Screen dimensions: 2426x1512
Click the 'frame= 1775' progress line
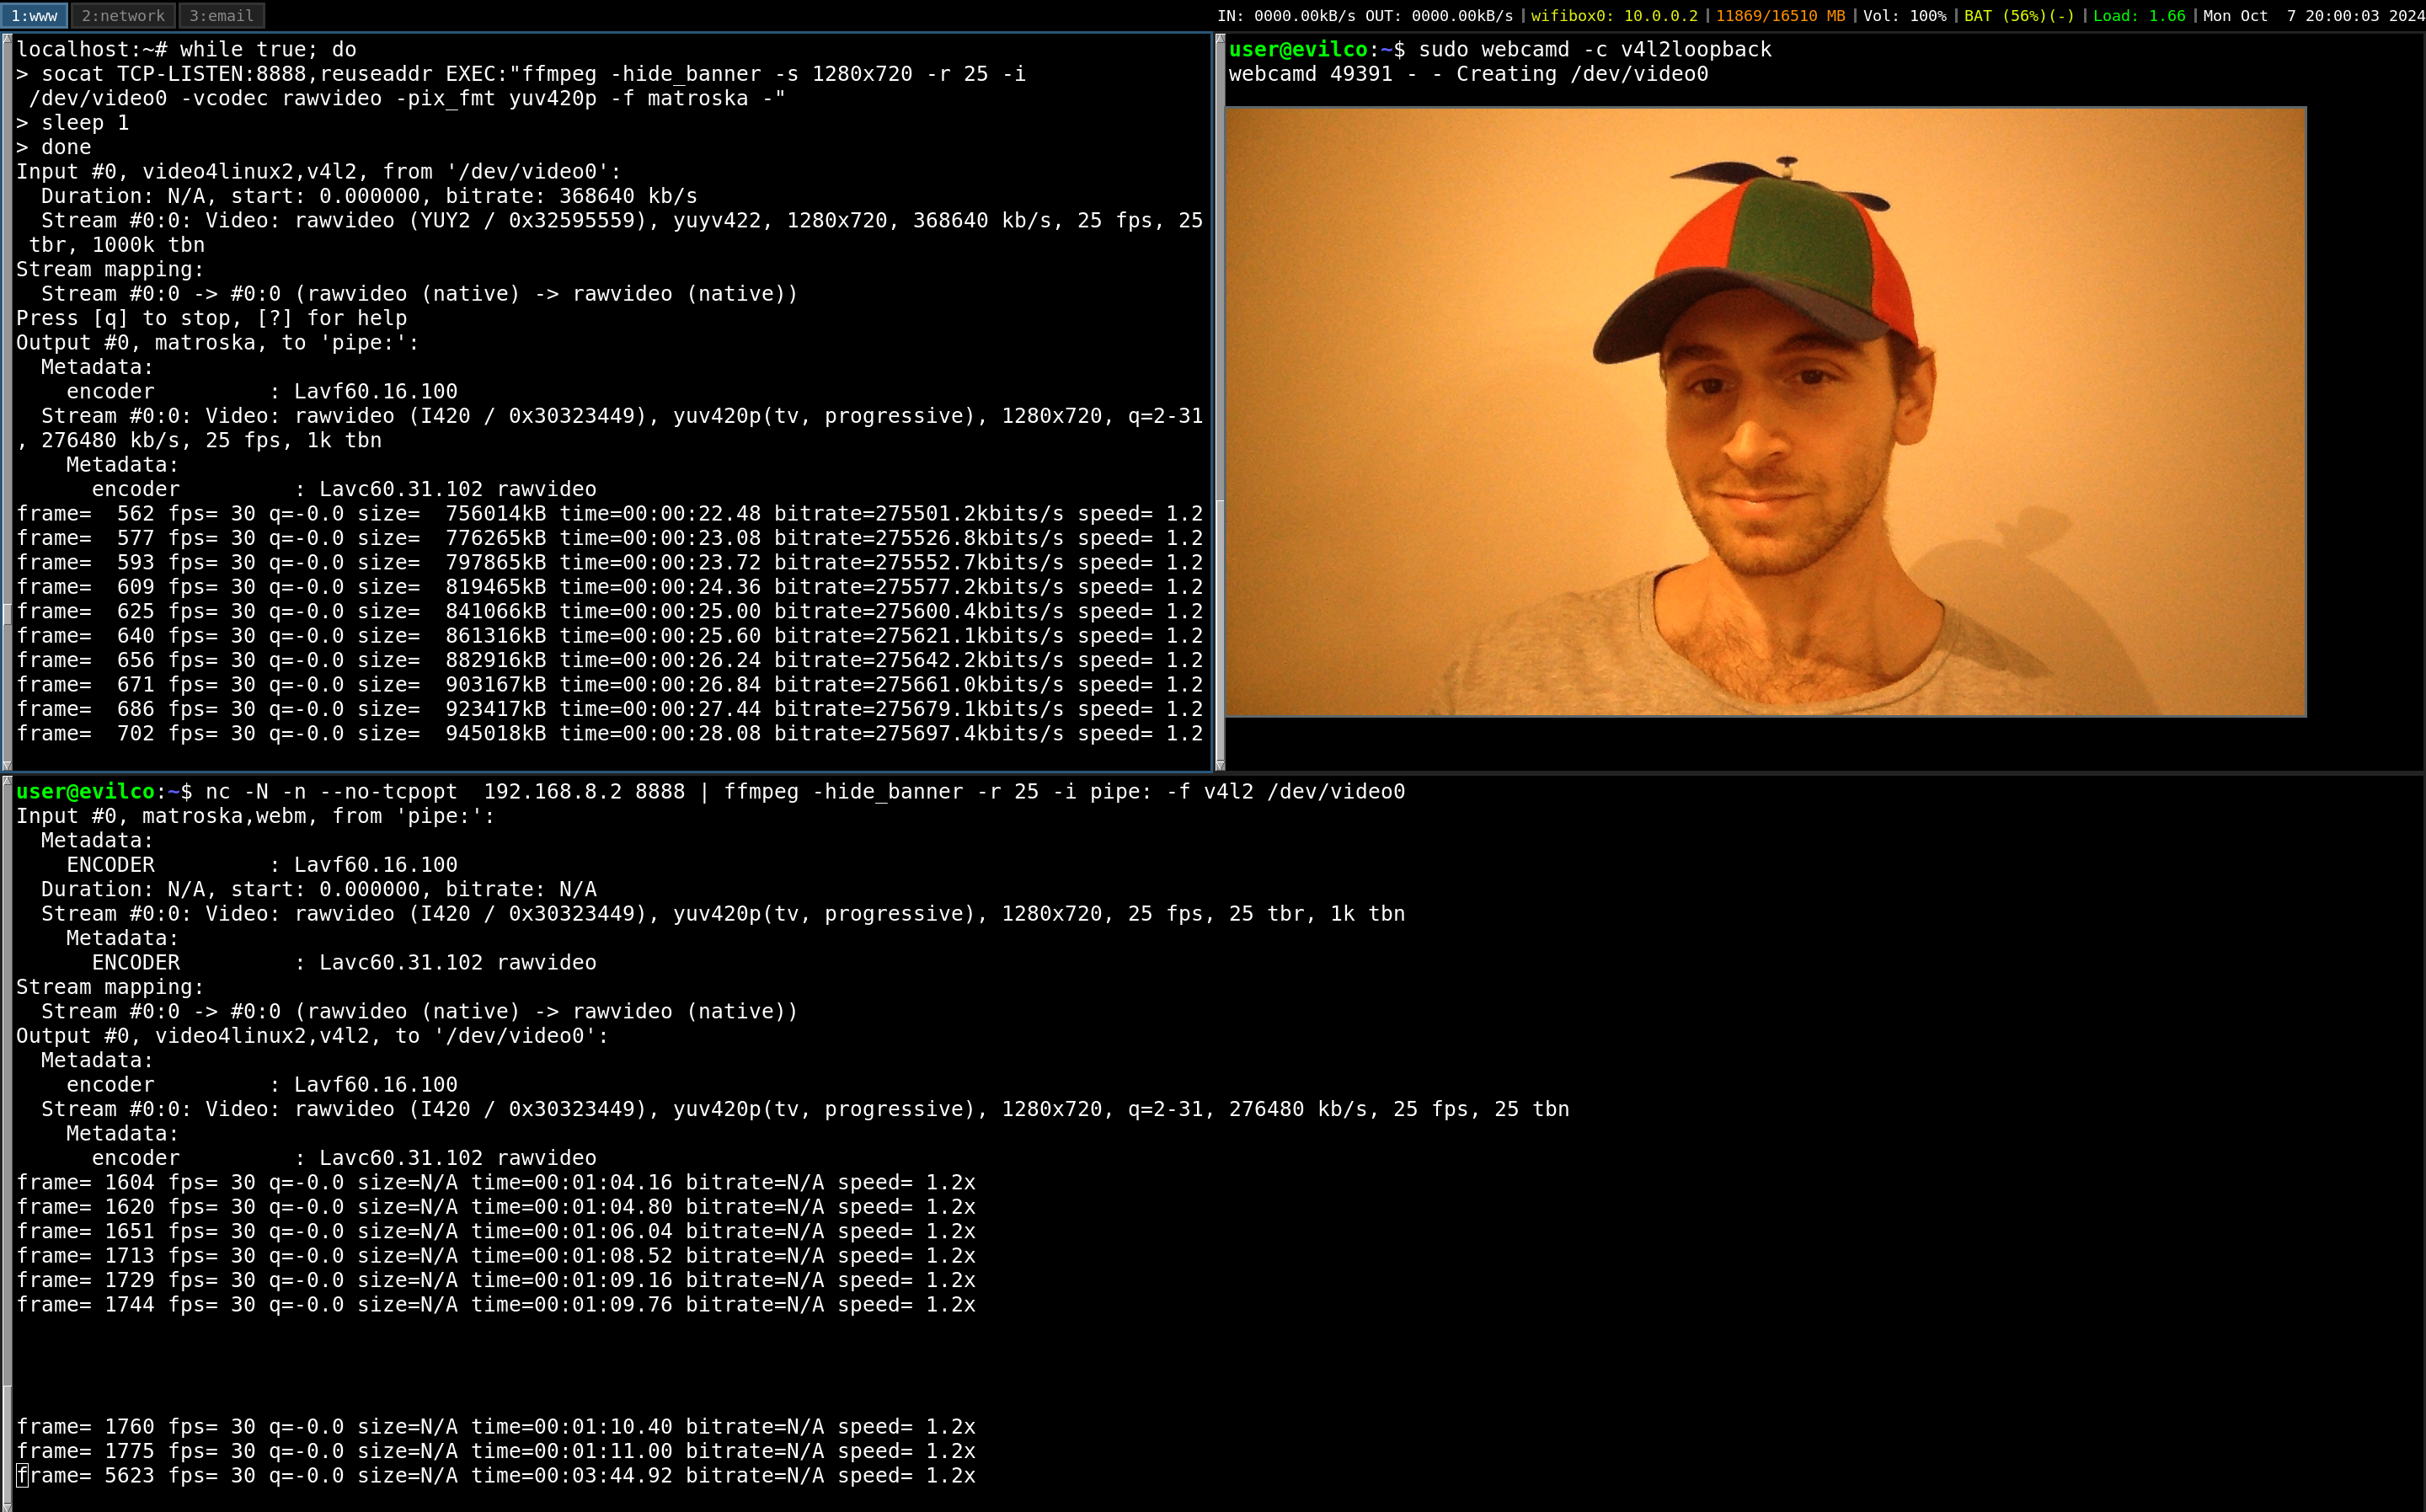coord(495,1452)
